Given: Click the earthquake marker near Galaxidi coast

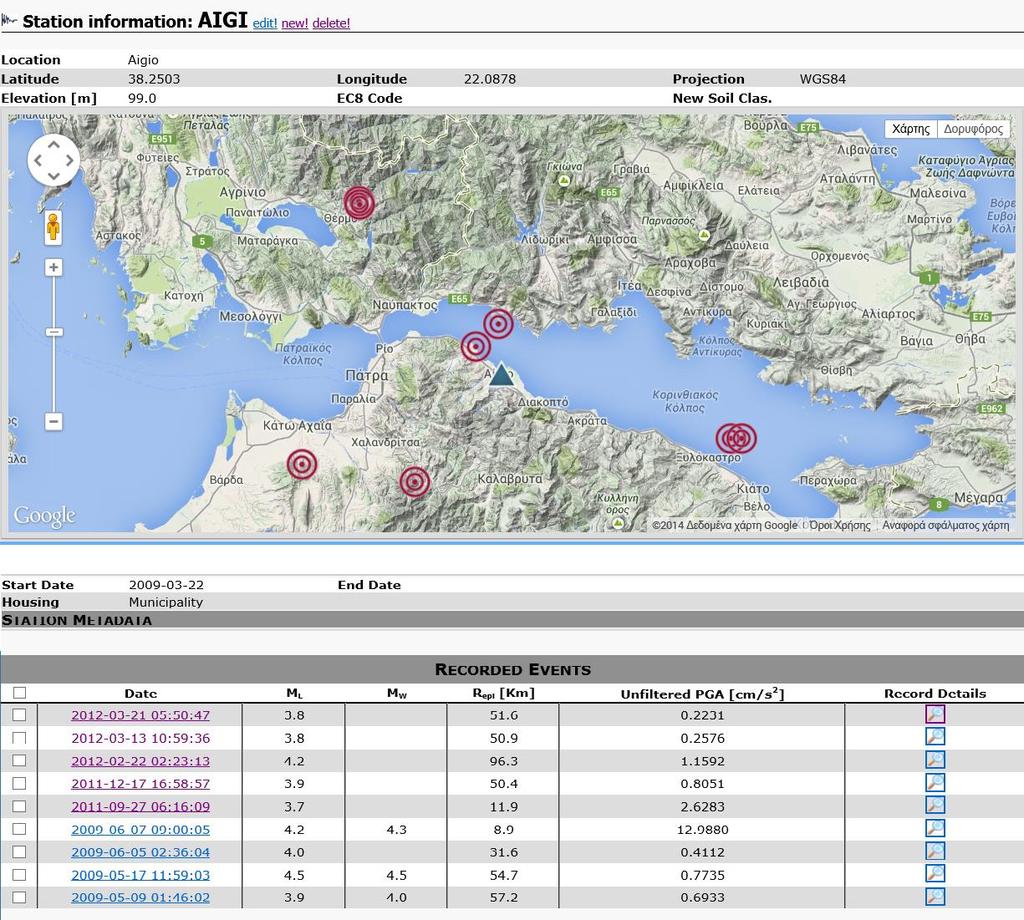Looking at the screenshot, I should click(x=498, y=323).
